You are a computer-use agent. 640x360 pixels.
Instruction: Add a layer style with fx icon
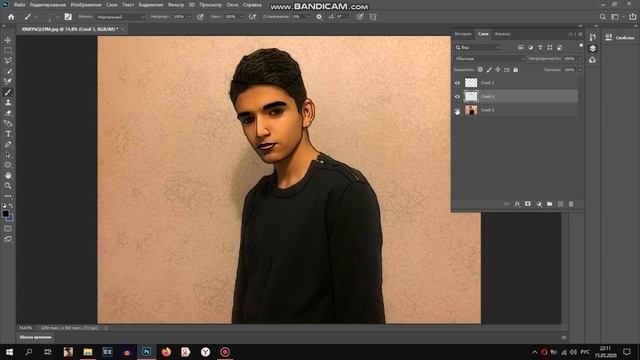[x=517, y=204]
